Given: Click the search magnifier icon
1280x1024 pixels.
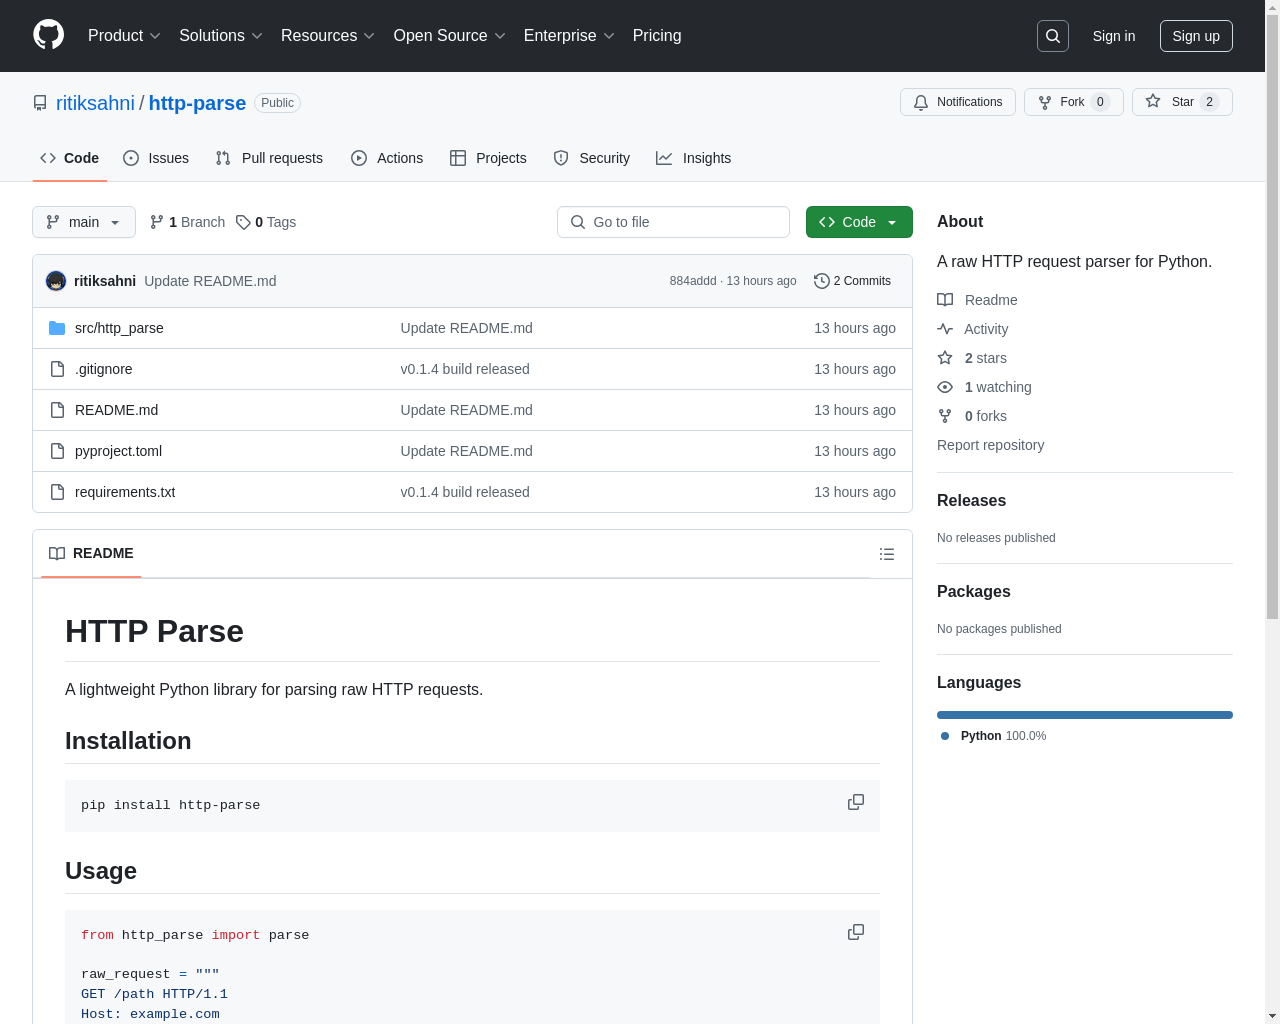Looking at the screenshot, I should pos(1053,36).
